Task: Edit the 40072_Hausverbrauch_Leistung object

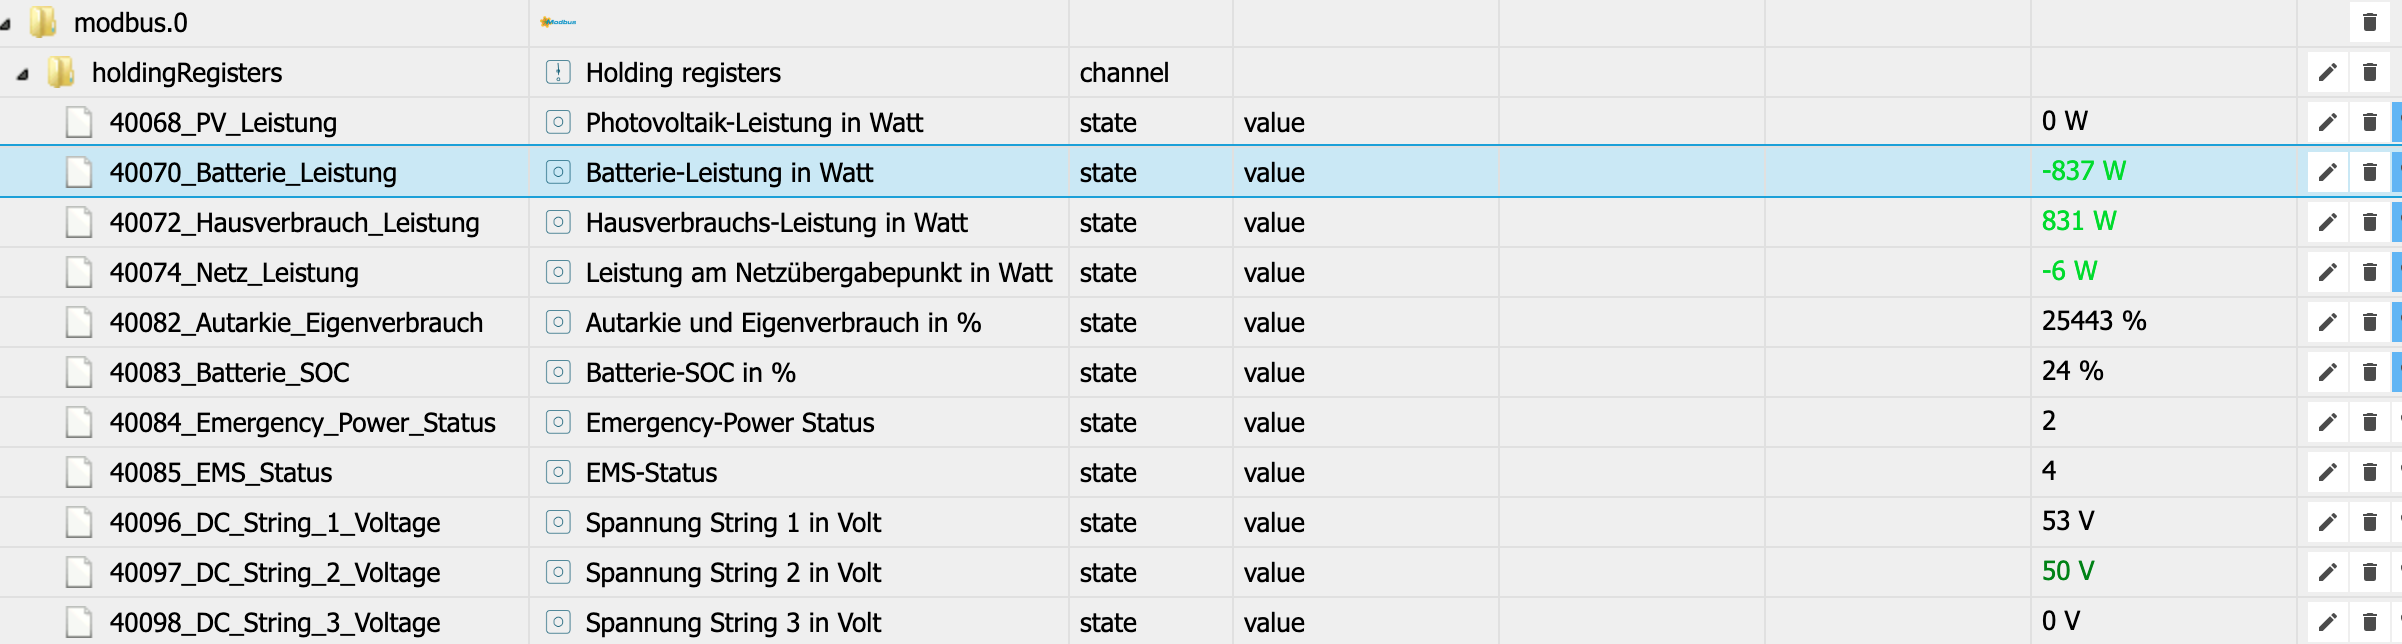Action: tap(2327, 222)
